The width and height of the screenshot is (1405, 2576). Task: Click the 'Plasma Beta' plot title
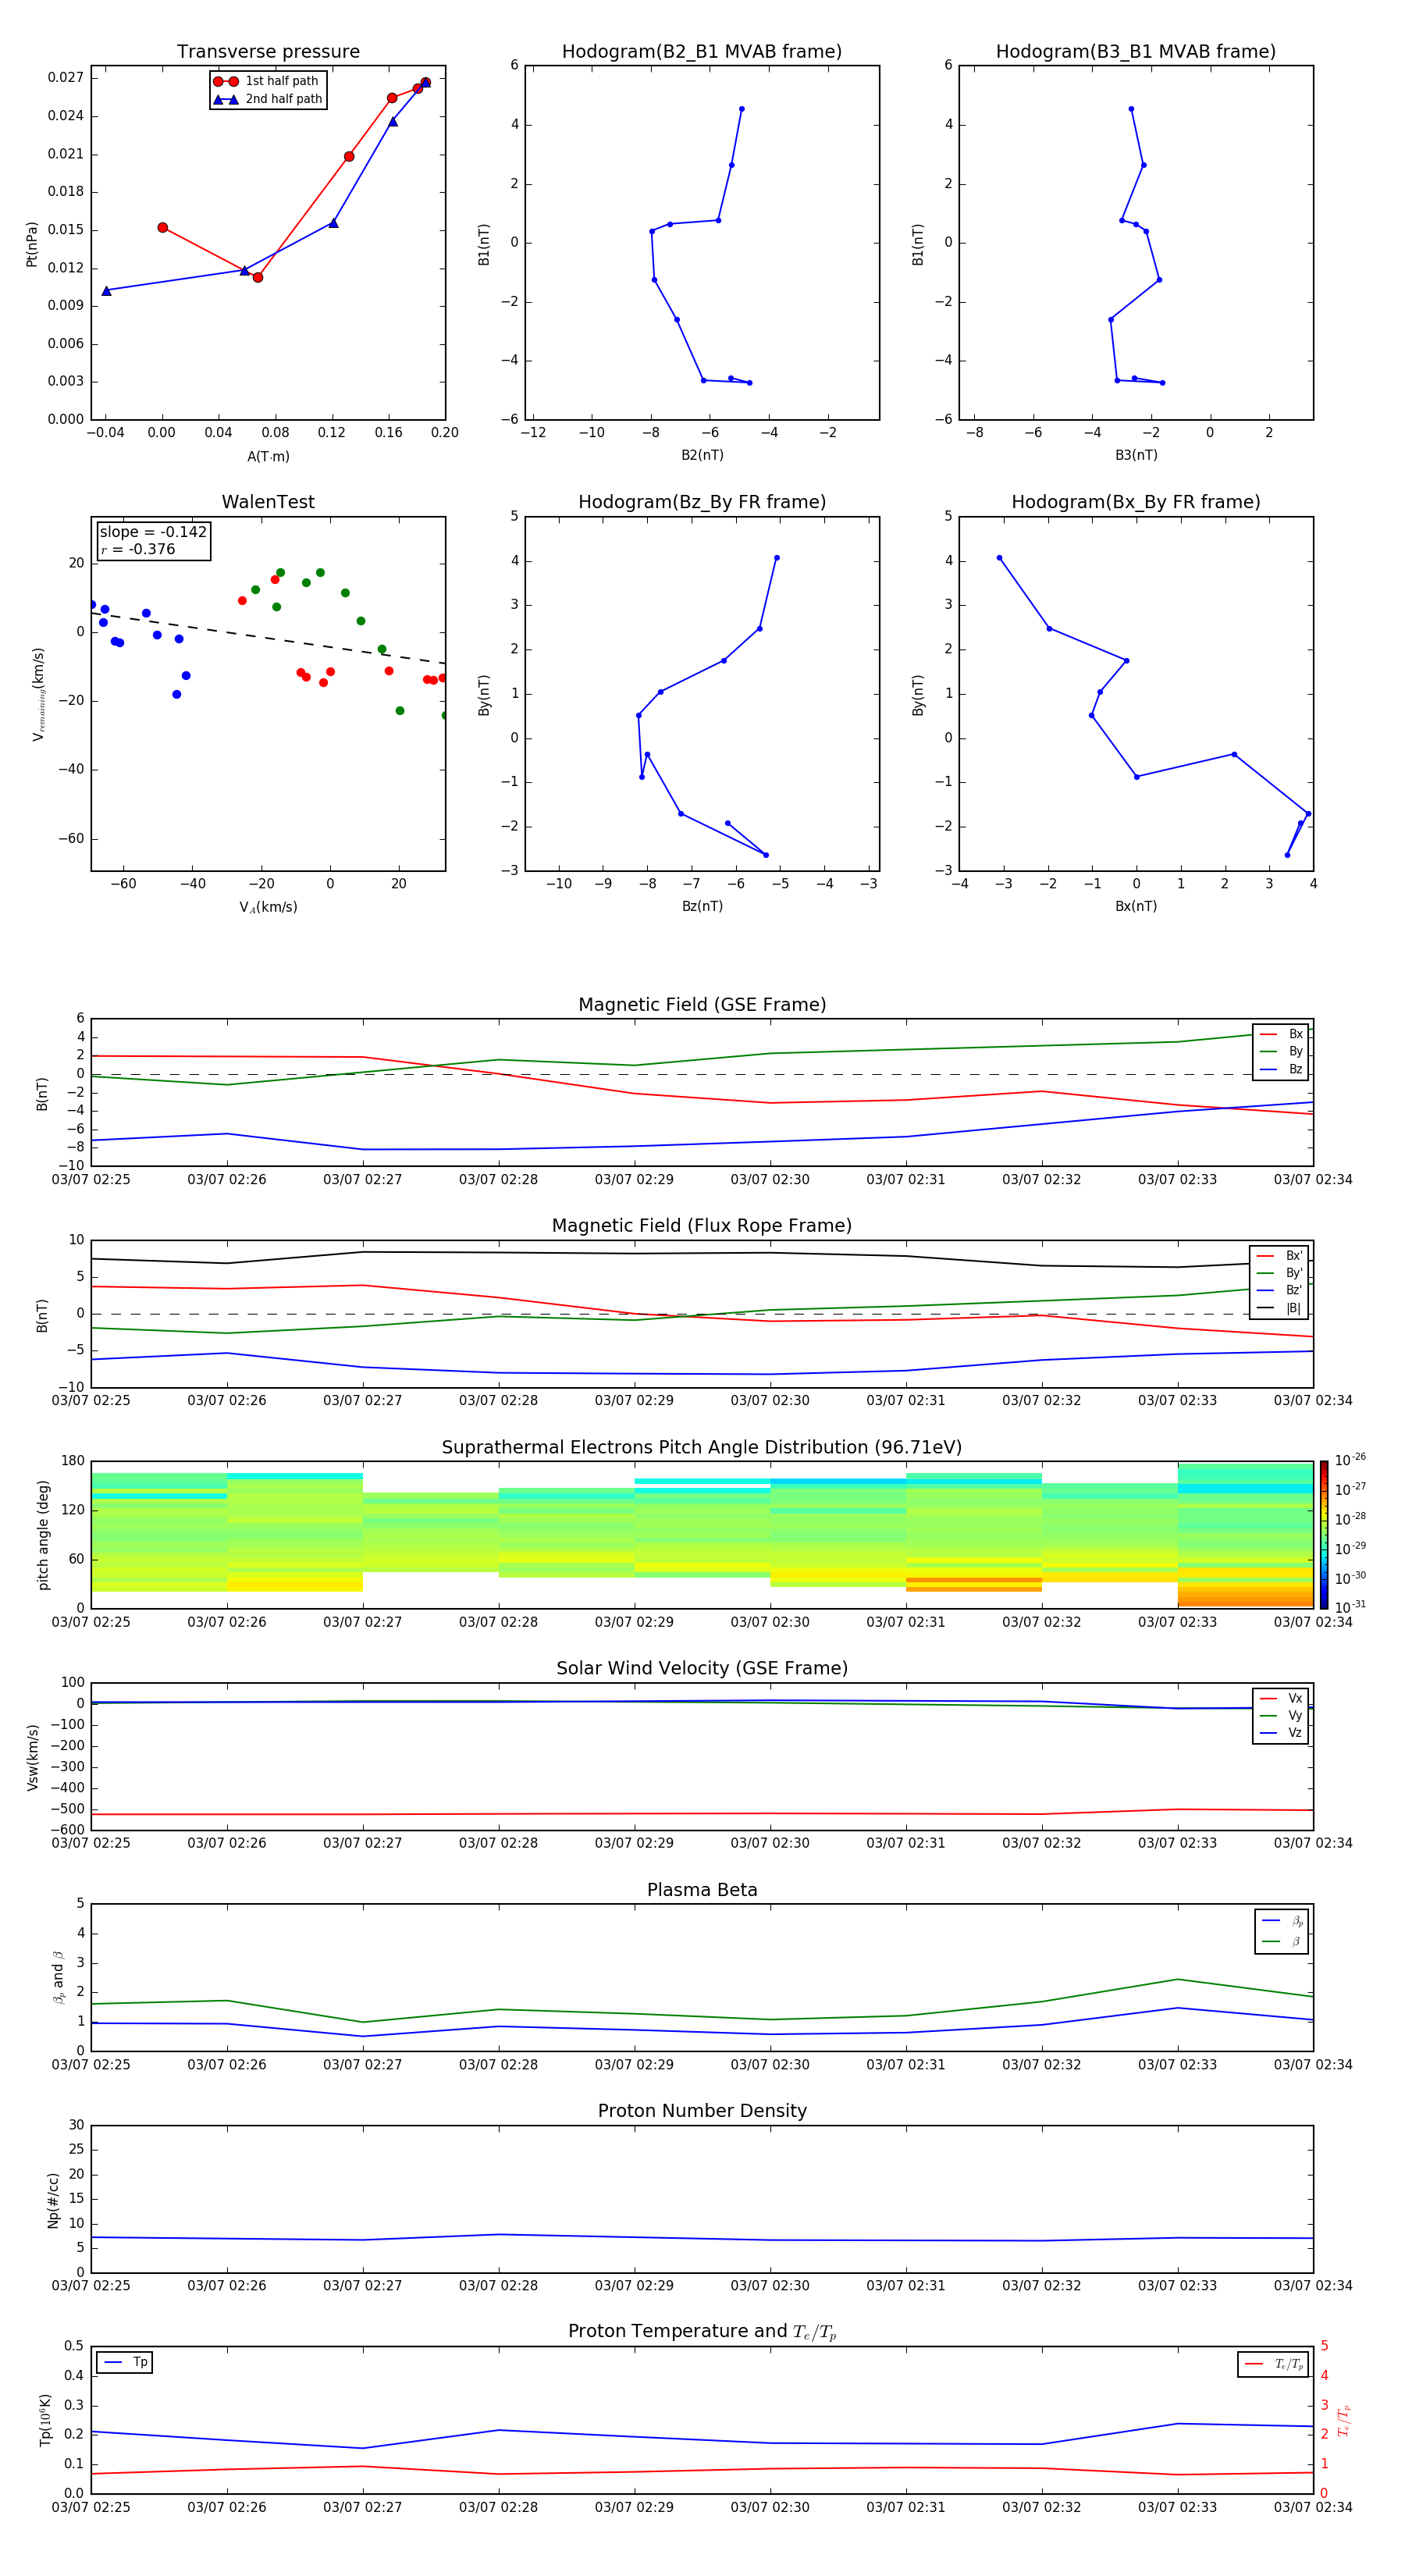pos(702,1890)
